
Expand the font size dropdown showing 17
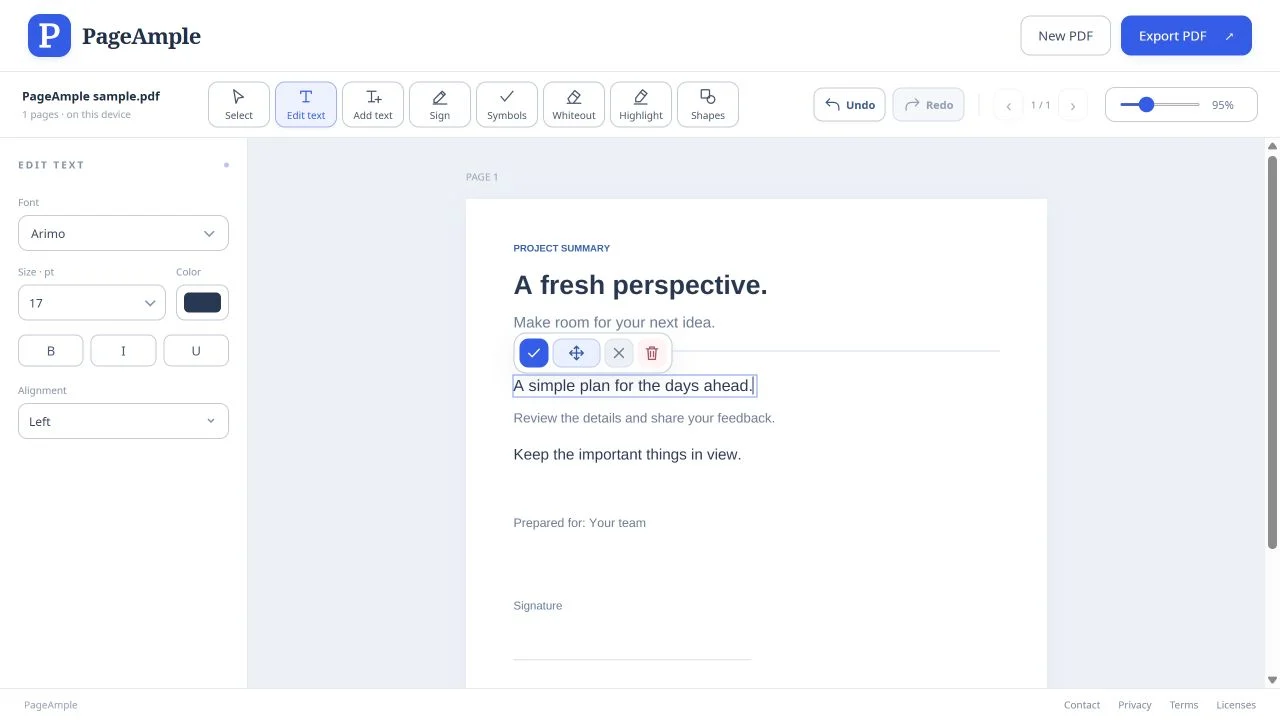tap(92, 303)
